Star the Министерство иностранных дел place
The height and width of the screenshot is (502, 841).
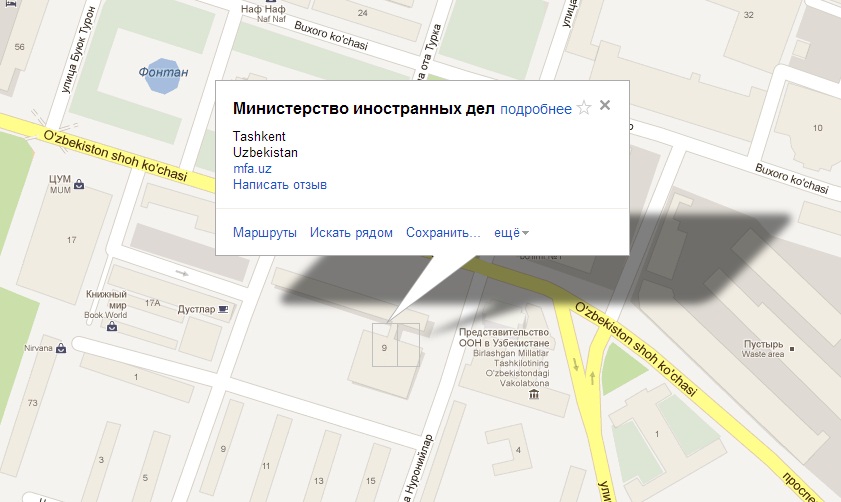tap(584, 108)
